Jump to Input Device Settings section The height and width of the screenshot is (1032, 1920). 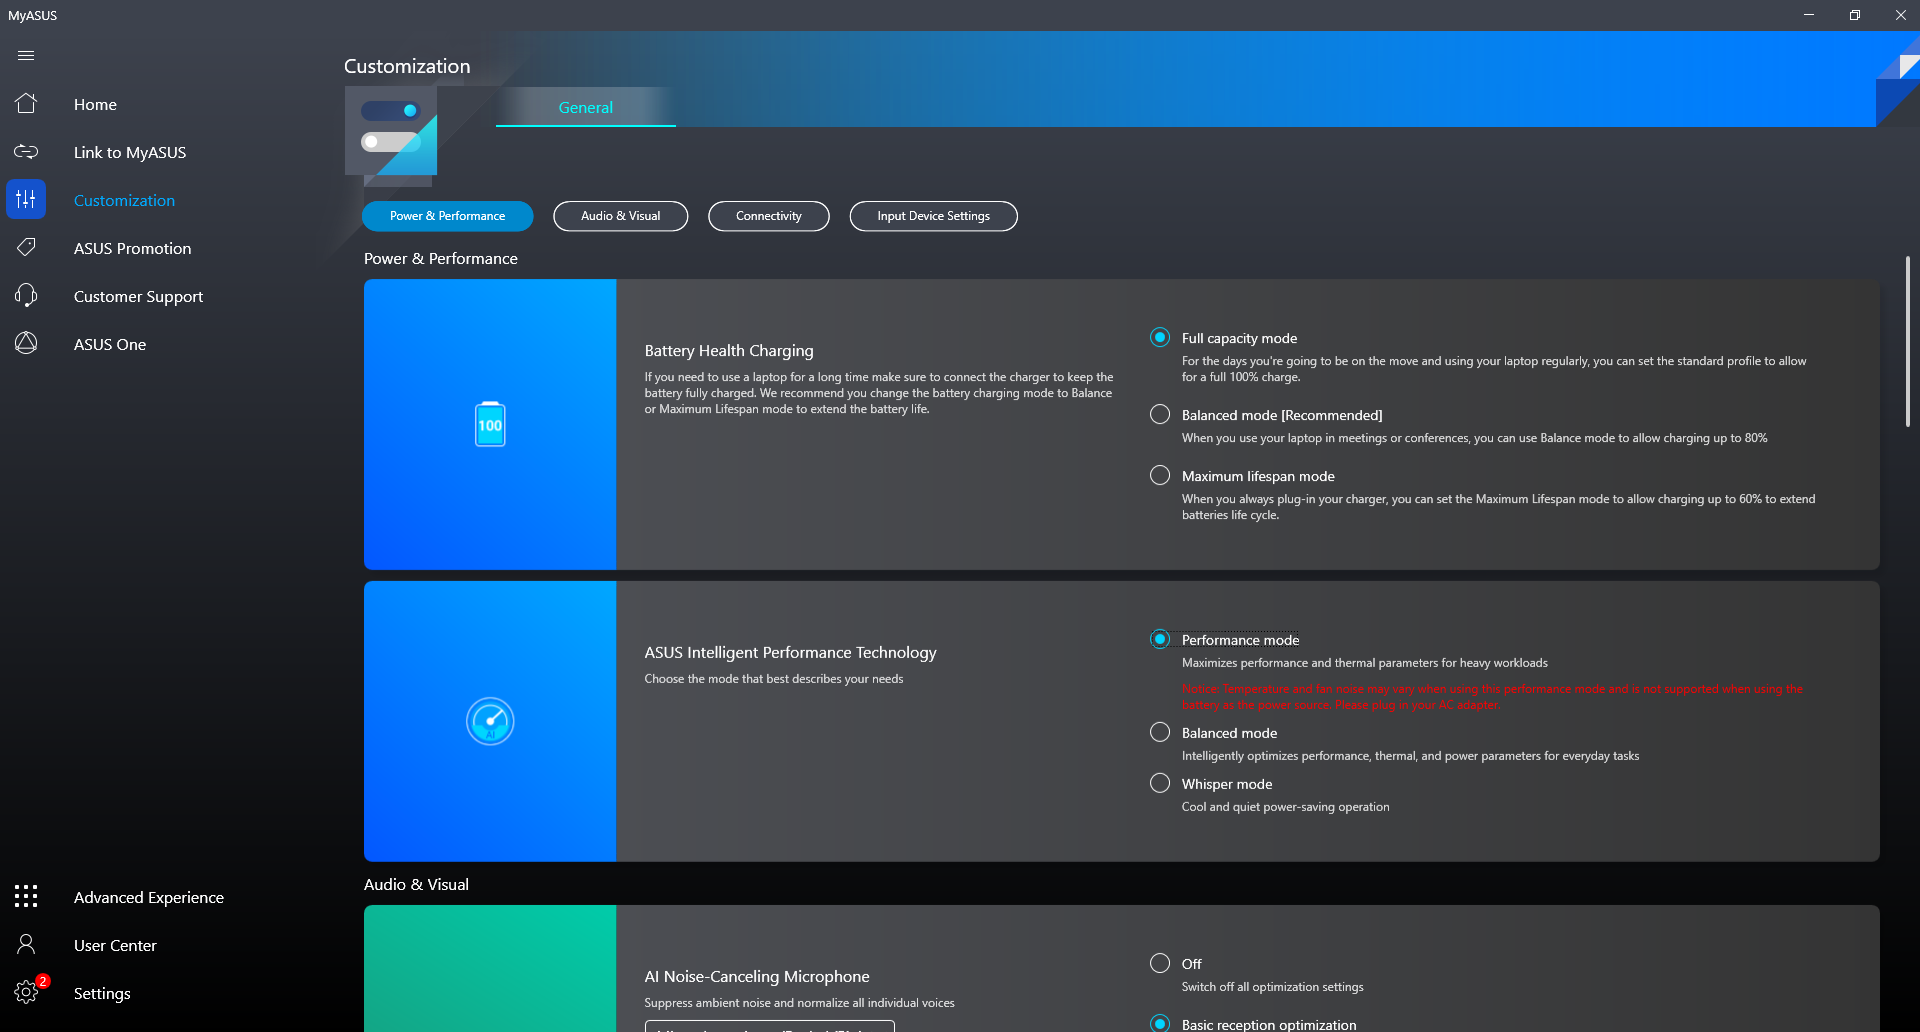(934, 216)
